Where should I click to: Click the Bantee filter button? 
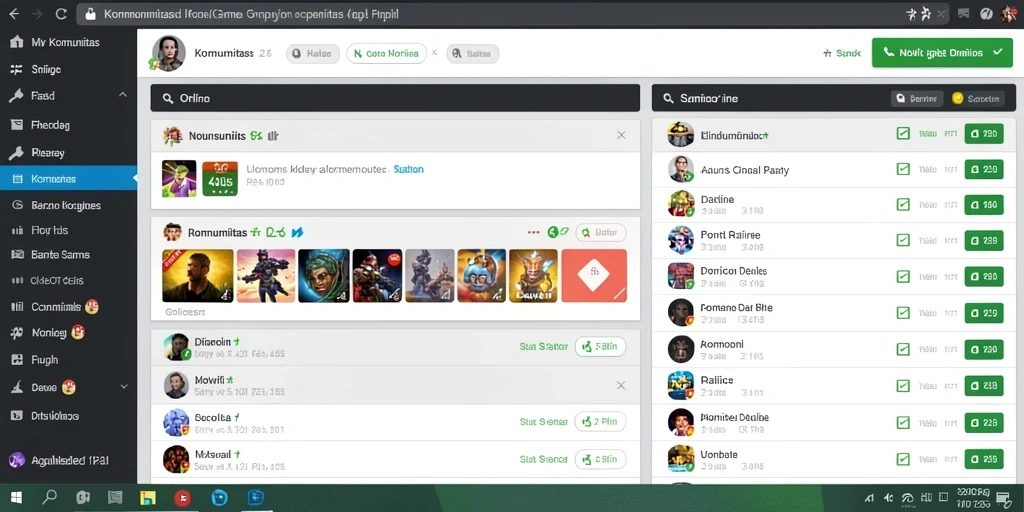(917, 99)
